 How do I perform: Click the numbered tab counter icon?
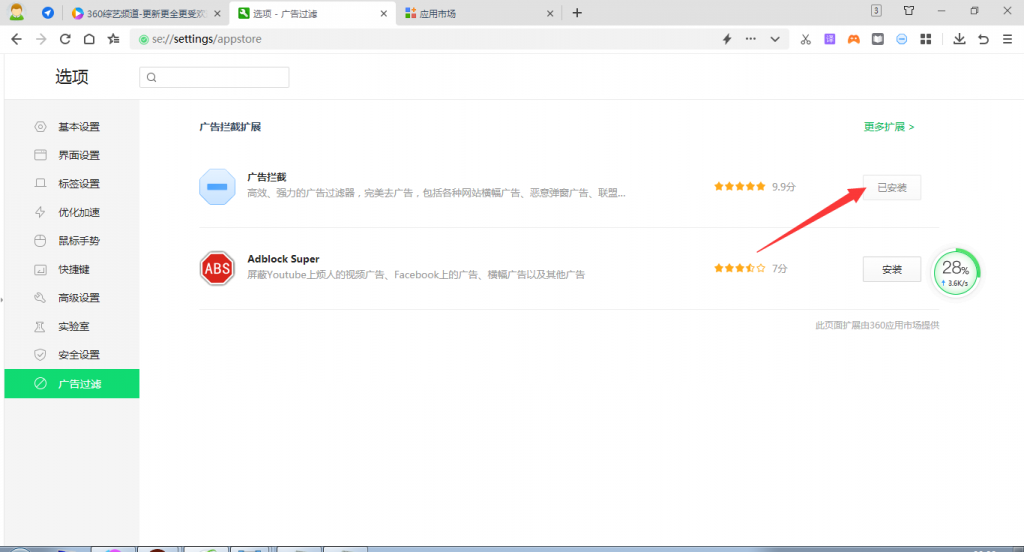point(876,10)
